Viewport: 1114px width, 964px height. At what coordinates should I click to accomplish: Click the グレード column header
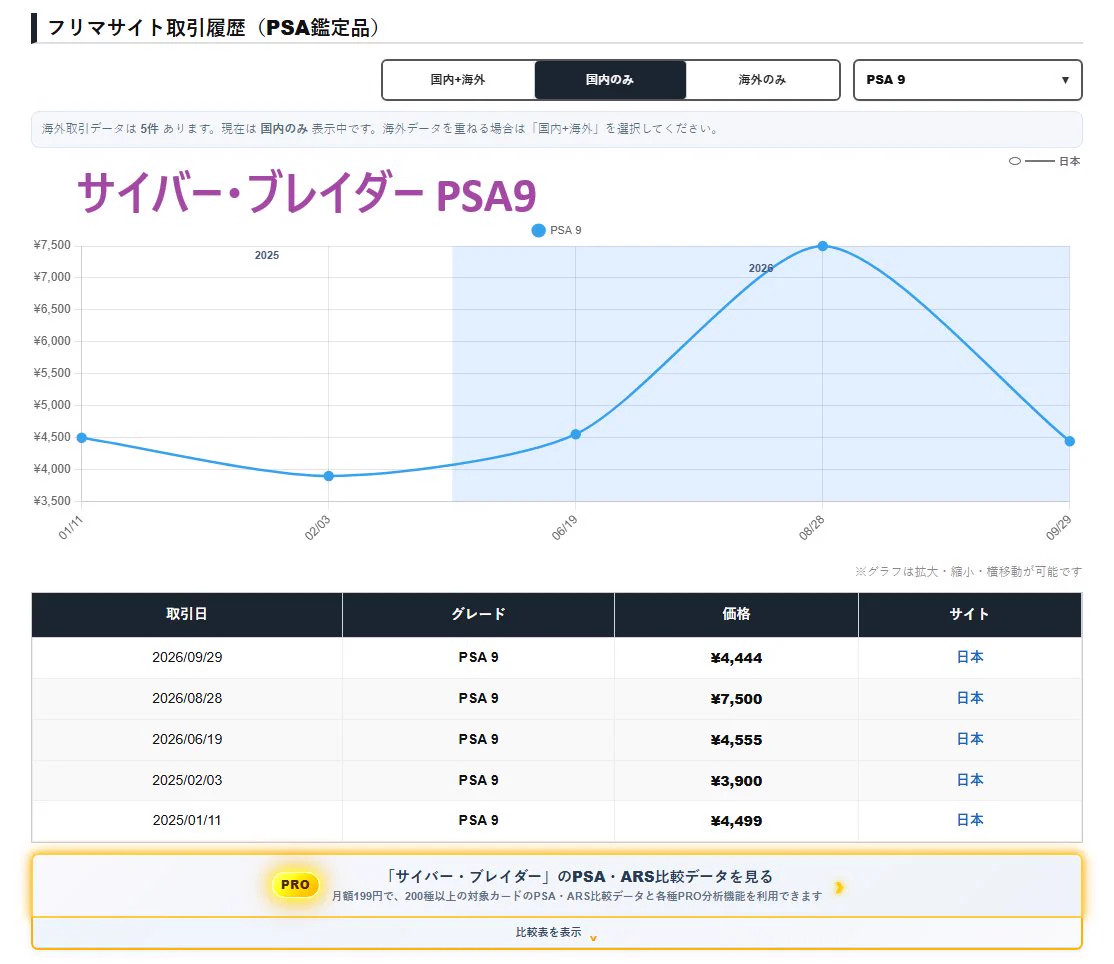click(478, 614)
